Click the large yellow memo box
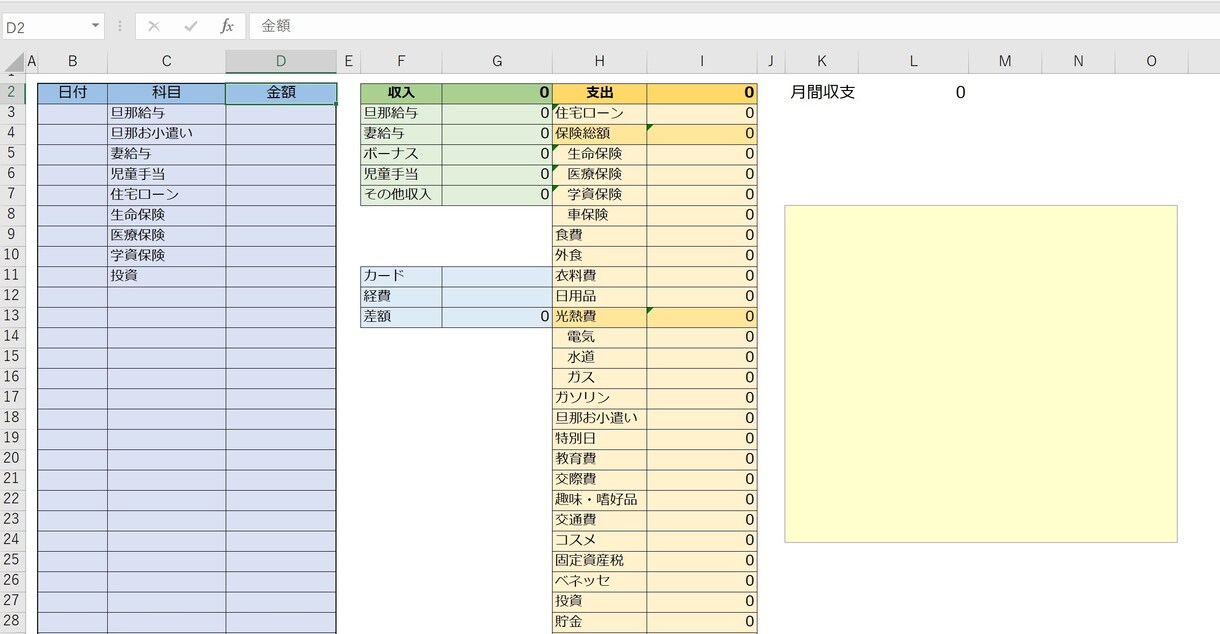Viewport: 1220px width, 634px height. [x=981, y=374]
